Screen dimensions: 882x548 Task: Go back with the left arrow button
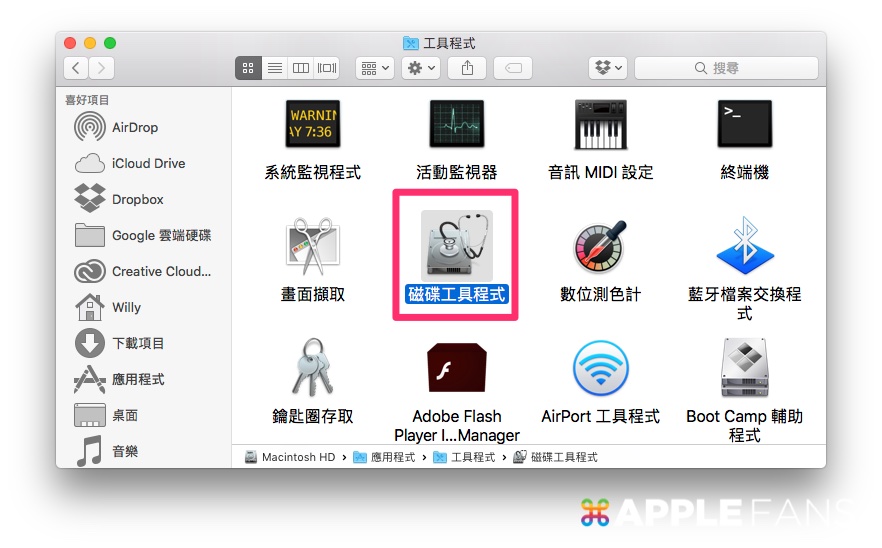click(76, 68)
